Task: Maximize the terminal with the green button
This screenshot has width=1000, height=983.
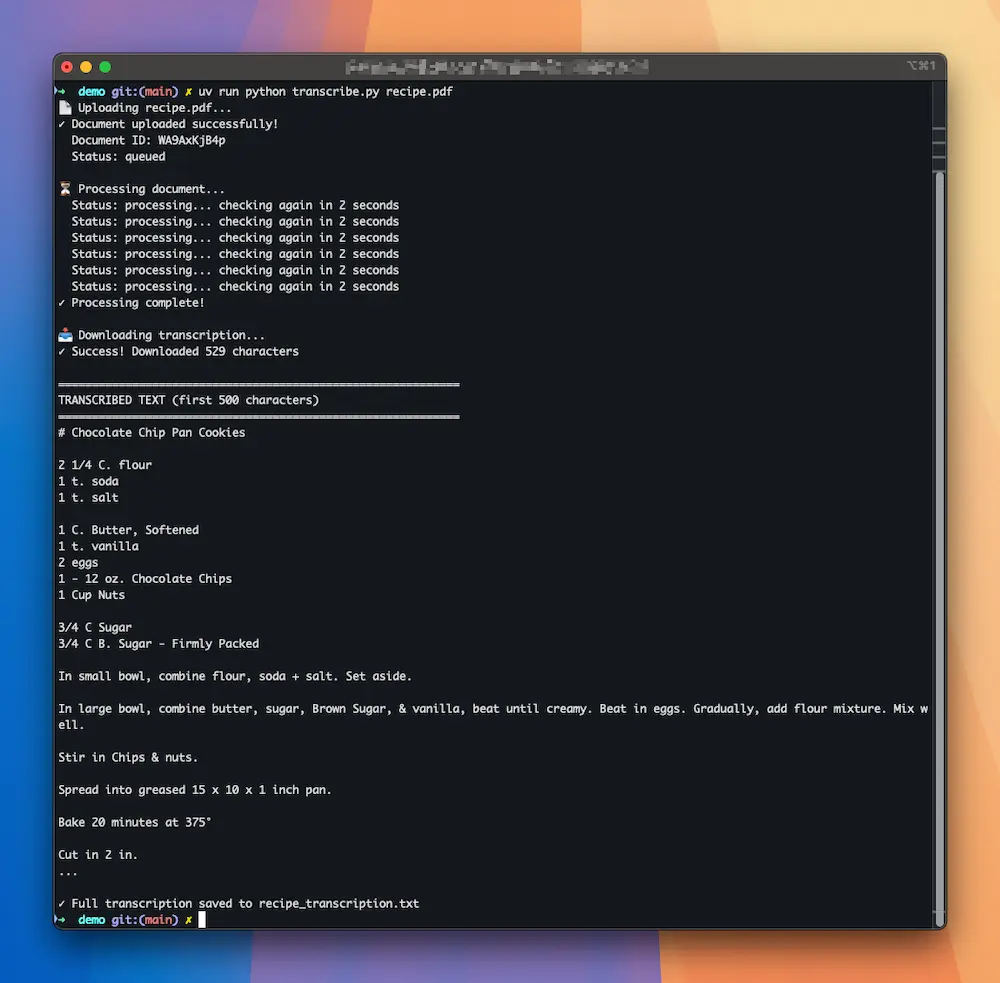Action: pos(105,67)
